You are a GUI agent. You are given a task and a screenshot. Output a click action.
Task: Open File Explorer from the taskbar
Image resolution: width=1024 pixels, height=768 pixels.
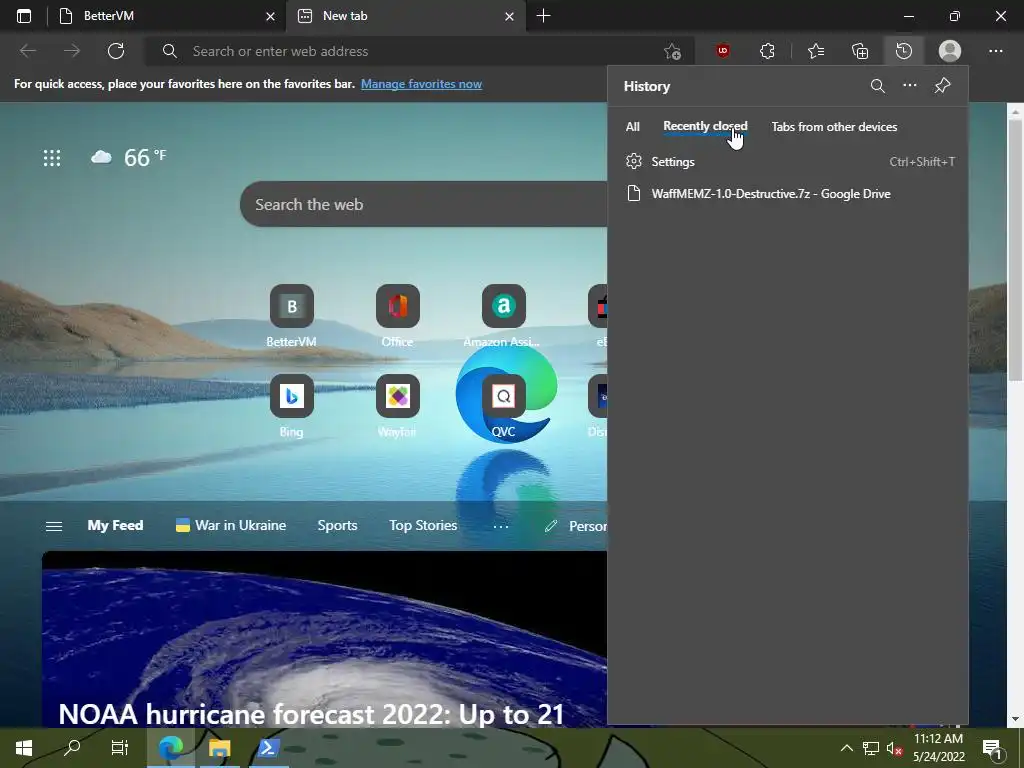(219, 748)
